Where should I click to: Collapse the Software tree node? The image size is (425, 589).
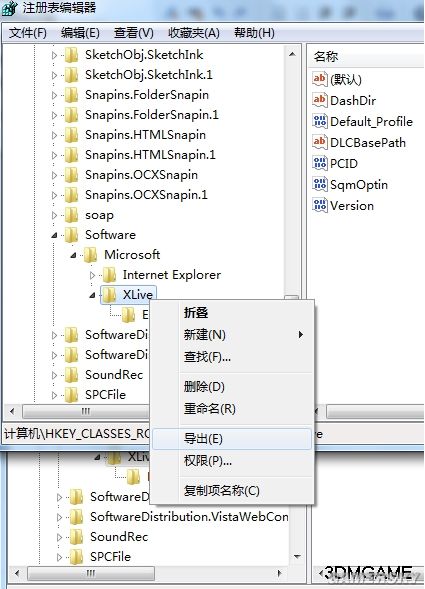54,235
